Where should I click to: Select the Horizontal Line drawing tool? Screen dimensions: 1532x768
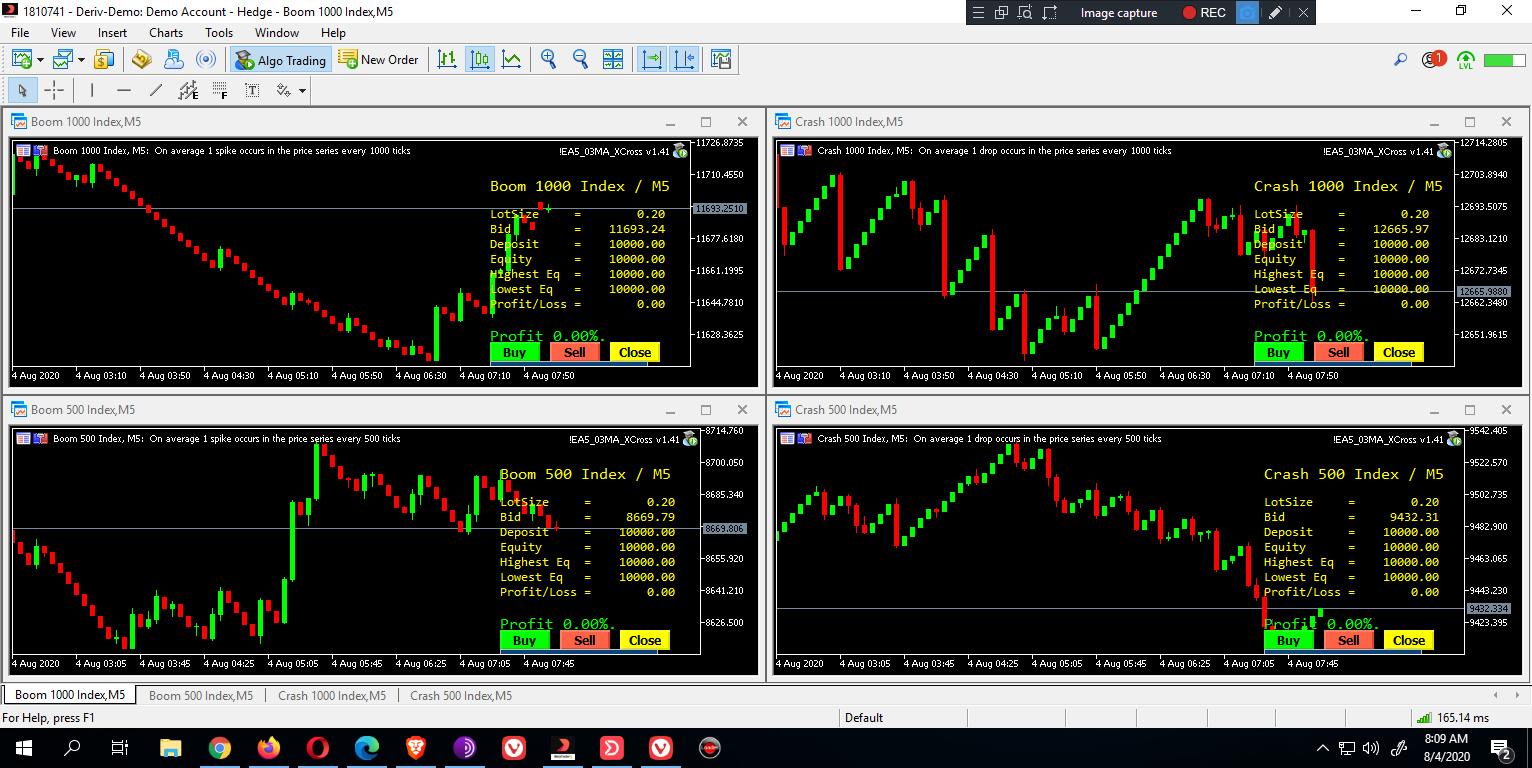pos(124,90)
